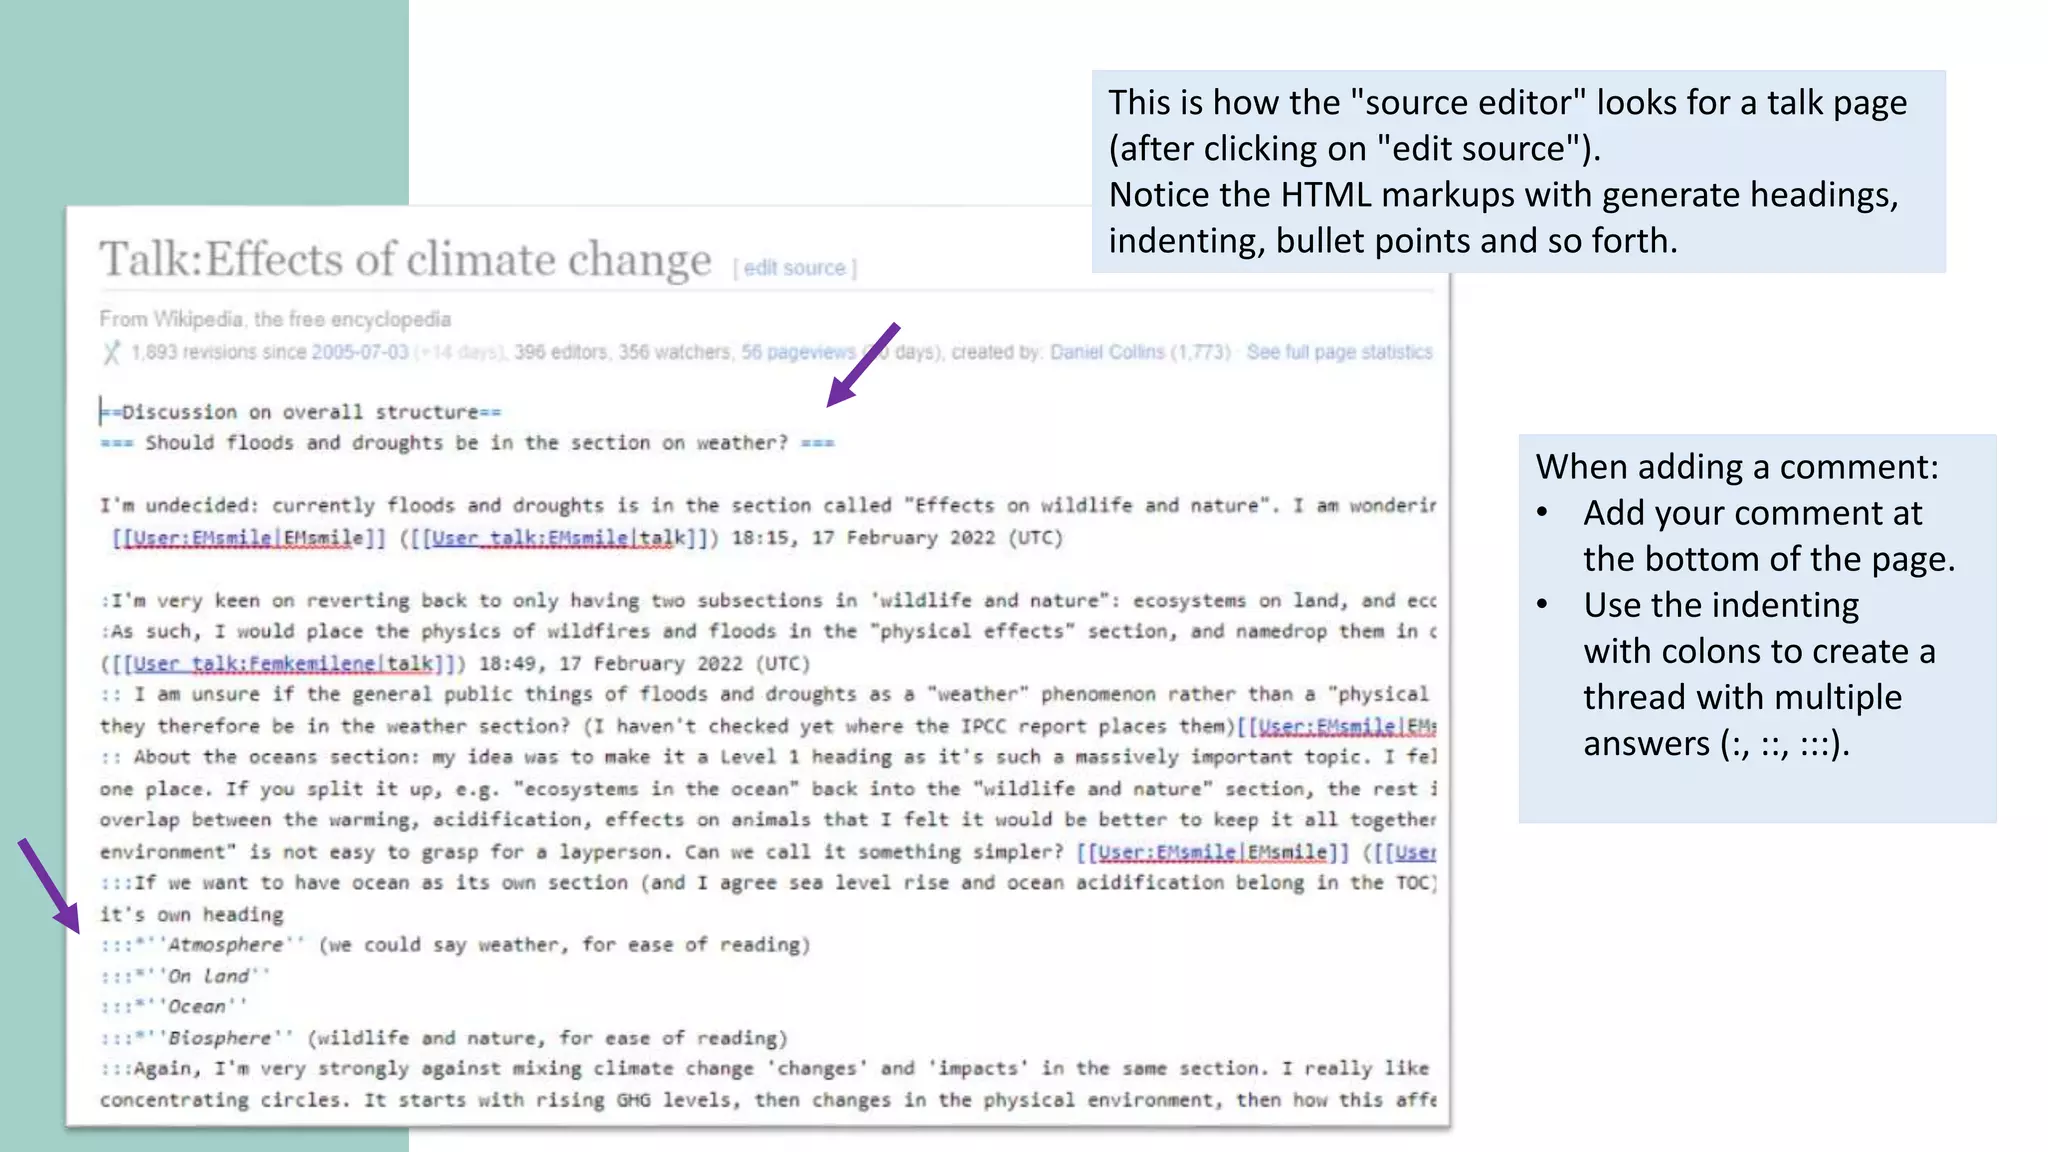This screenshot has width=2048, height=1152.
Task: Click bullet line ''Ocean''
Action: point(174,1008)
